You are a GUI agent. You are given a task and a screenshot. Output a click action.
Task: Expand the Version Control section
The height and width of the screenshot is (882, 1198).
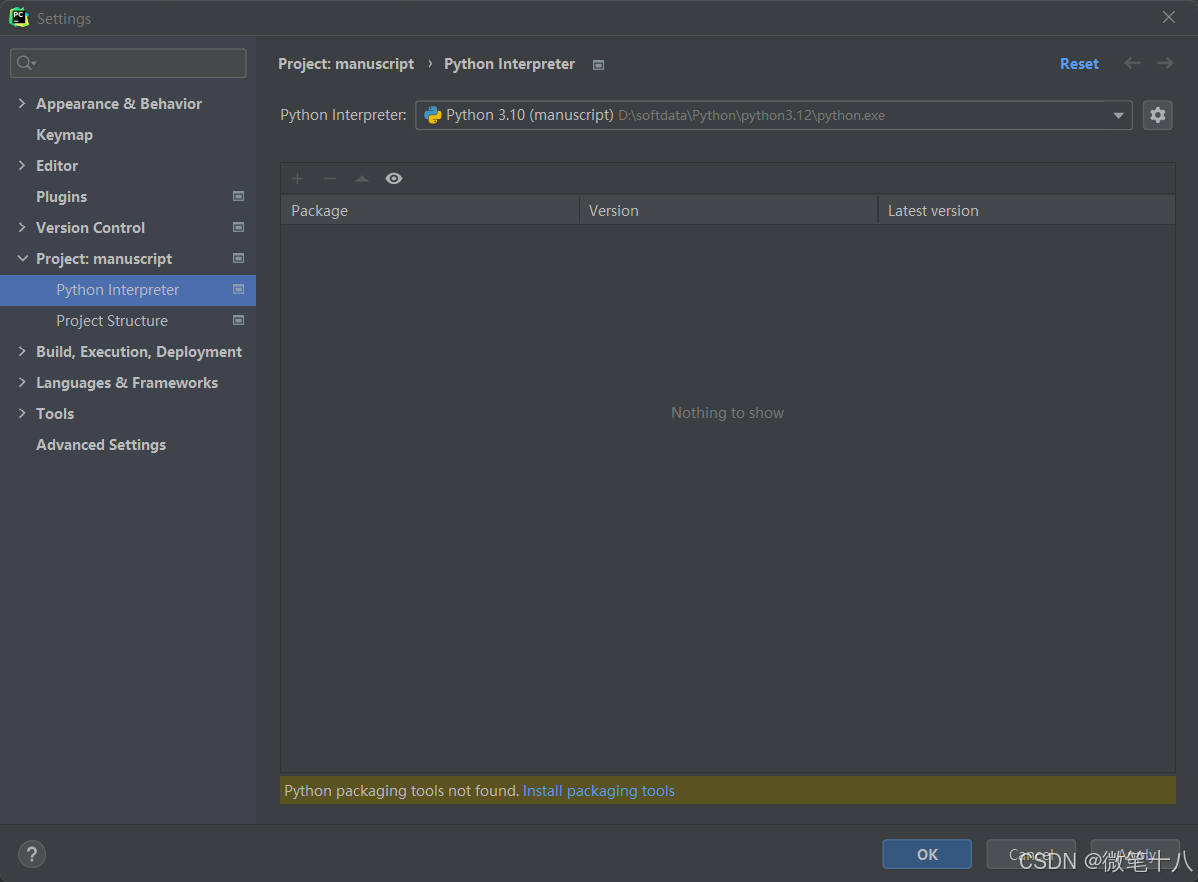click(22, 227)
